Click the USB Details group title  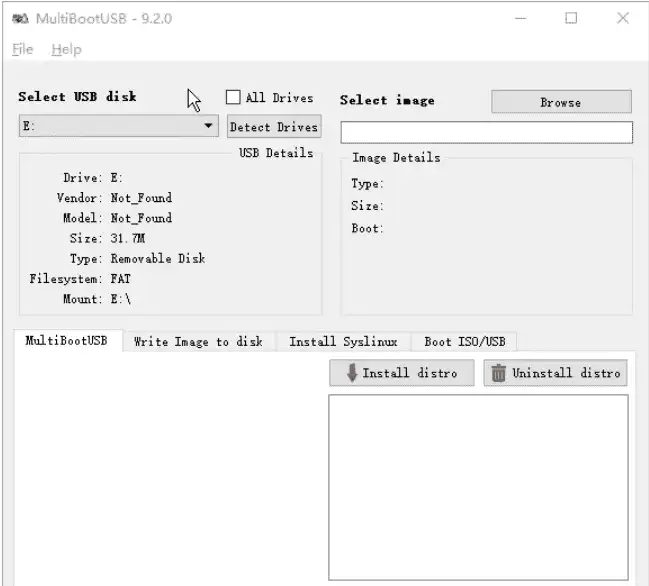276,153
